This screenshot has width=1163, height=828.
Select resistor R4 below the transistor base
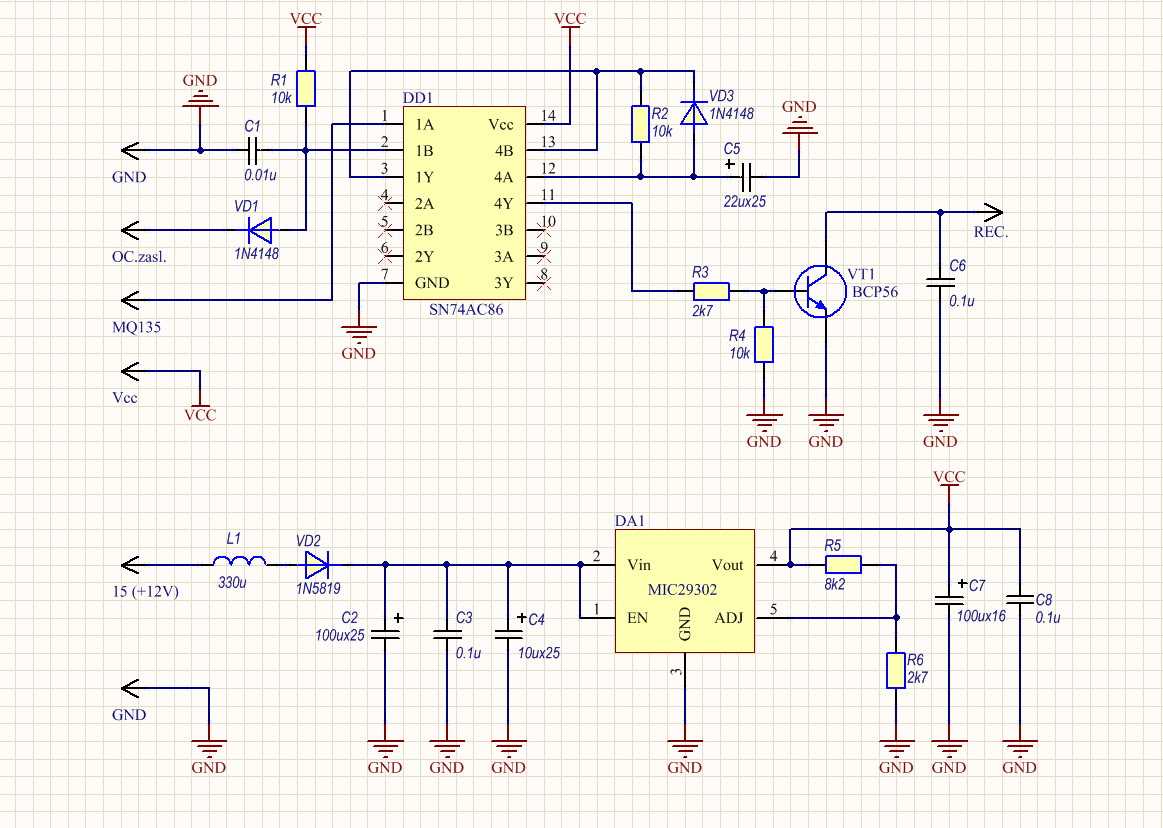click(x=764, y=344)
